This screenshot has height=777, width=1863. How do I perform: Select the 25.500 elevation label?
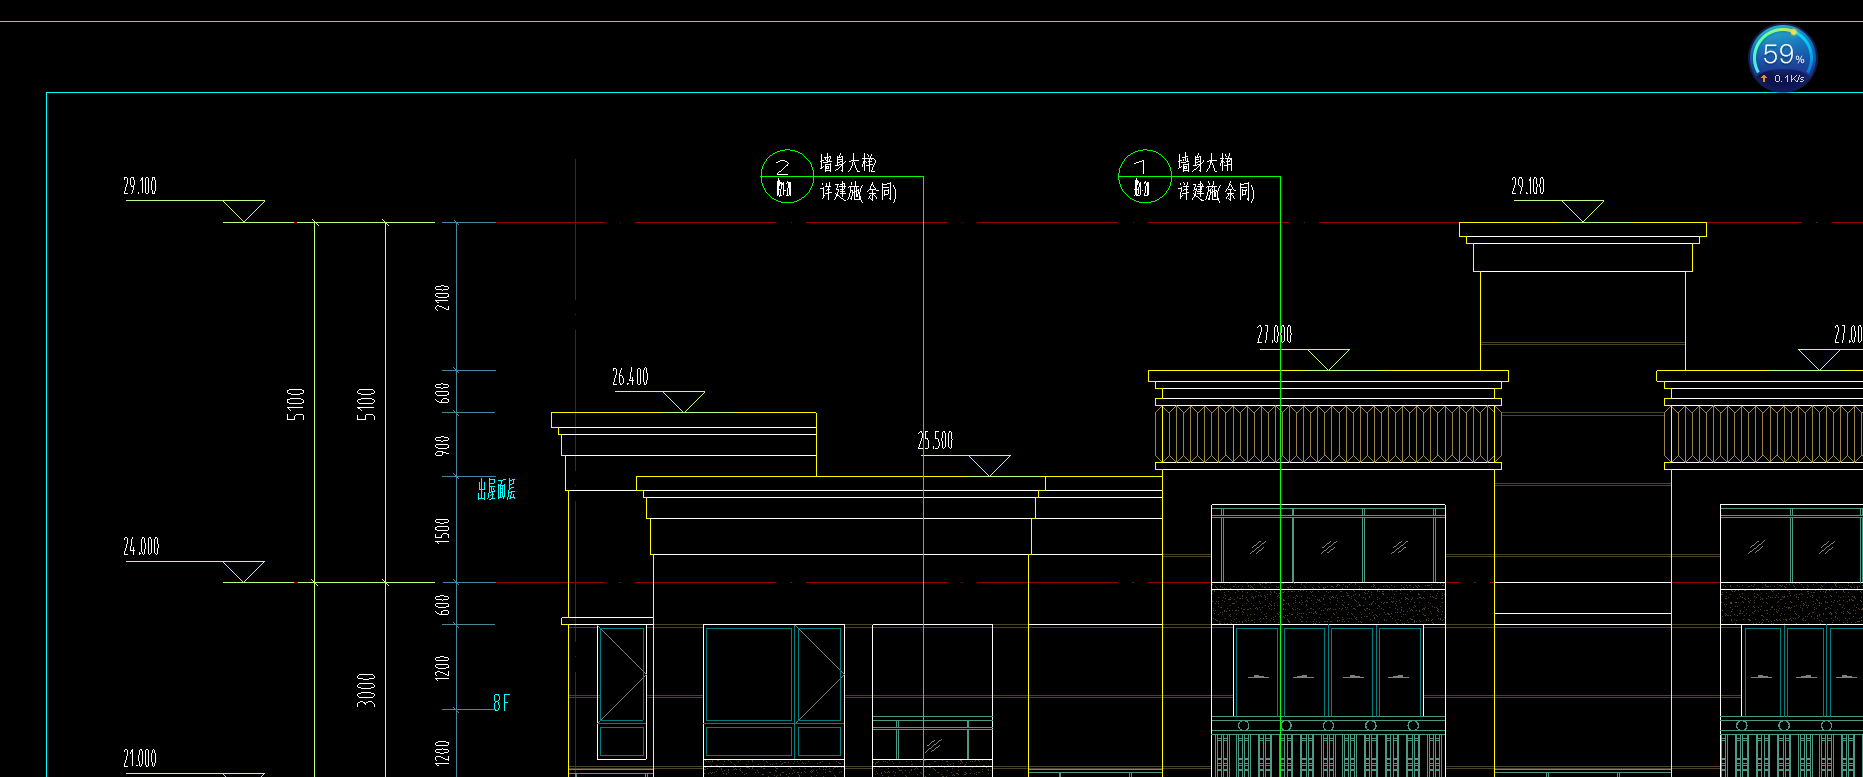(x=935, y=441)
